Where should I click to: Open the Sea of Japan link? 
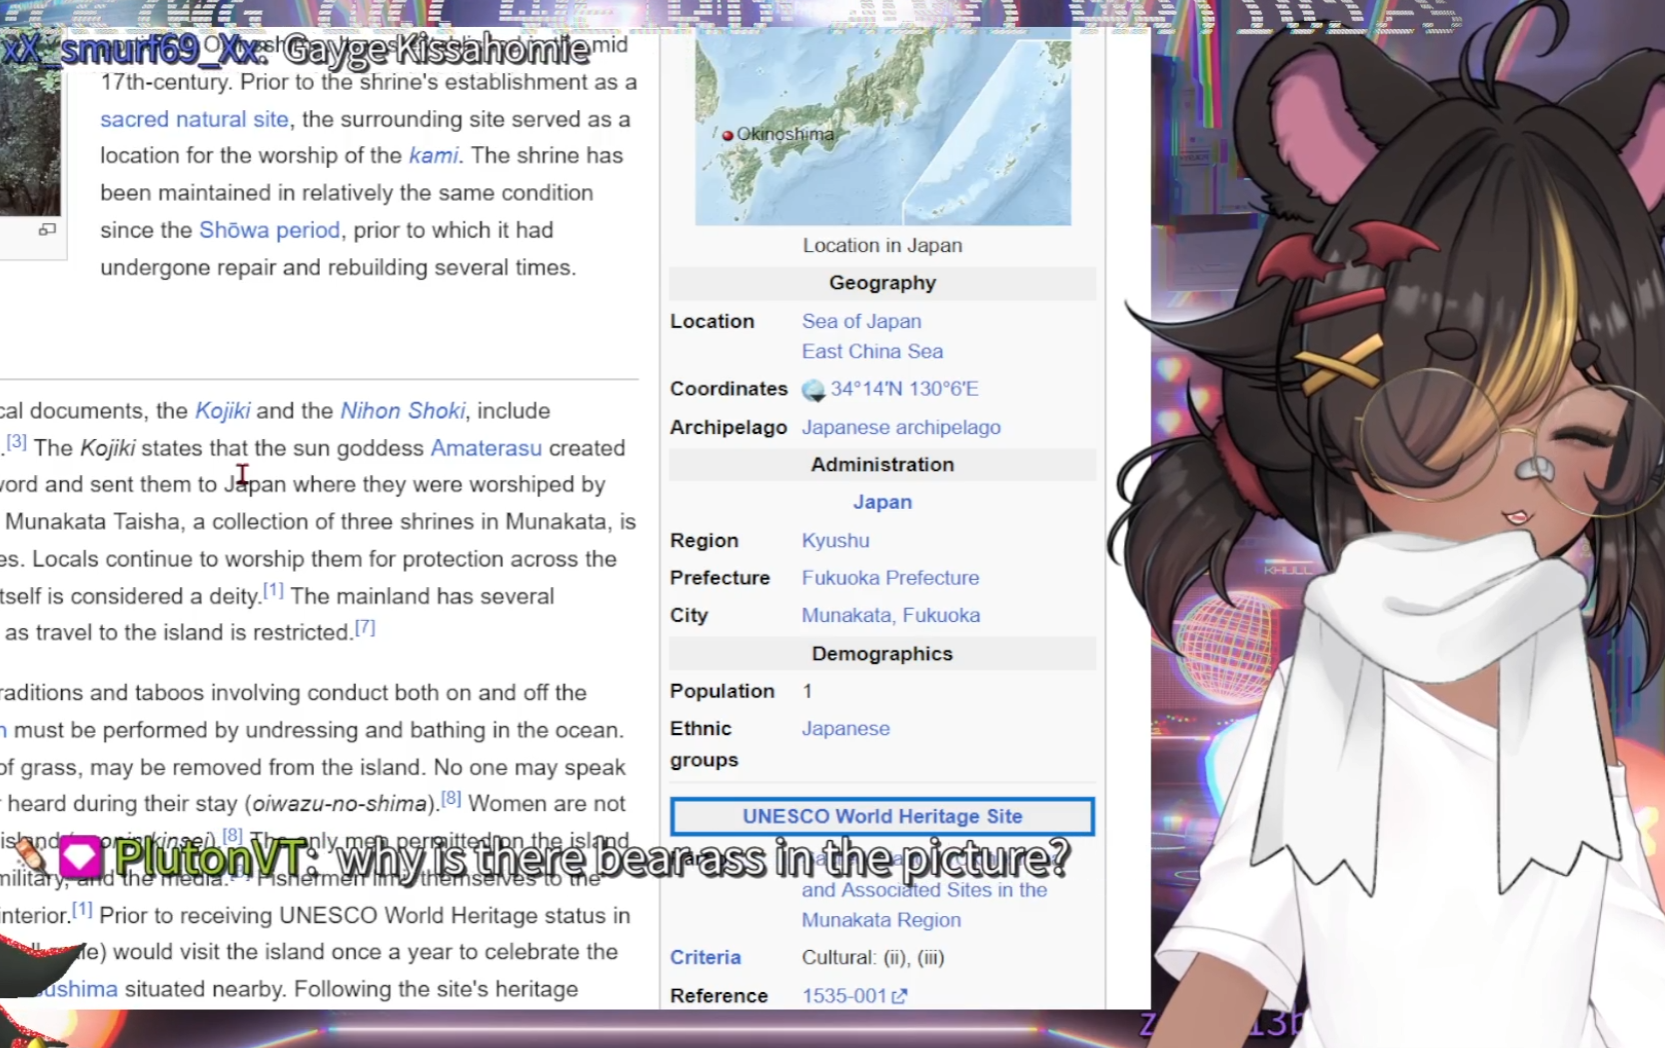click(861, 321)
